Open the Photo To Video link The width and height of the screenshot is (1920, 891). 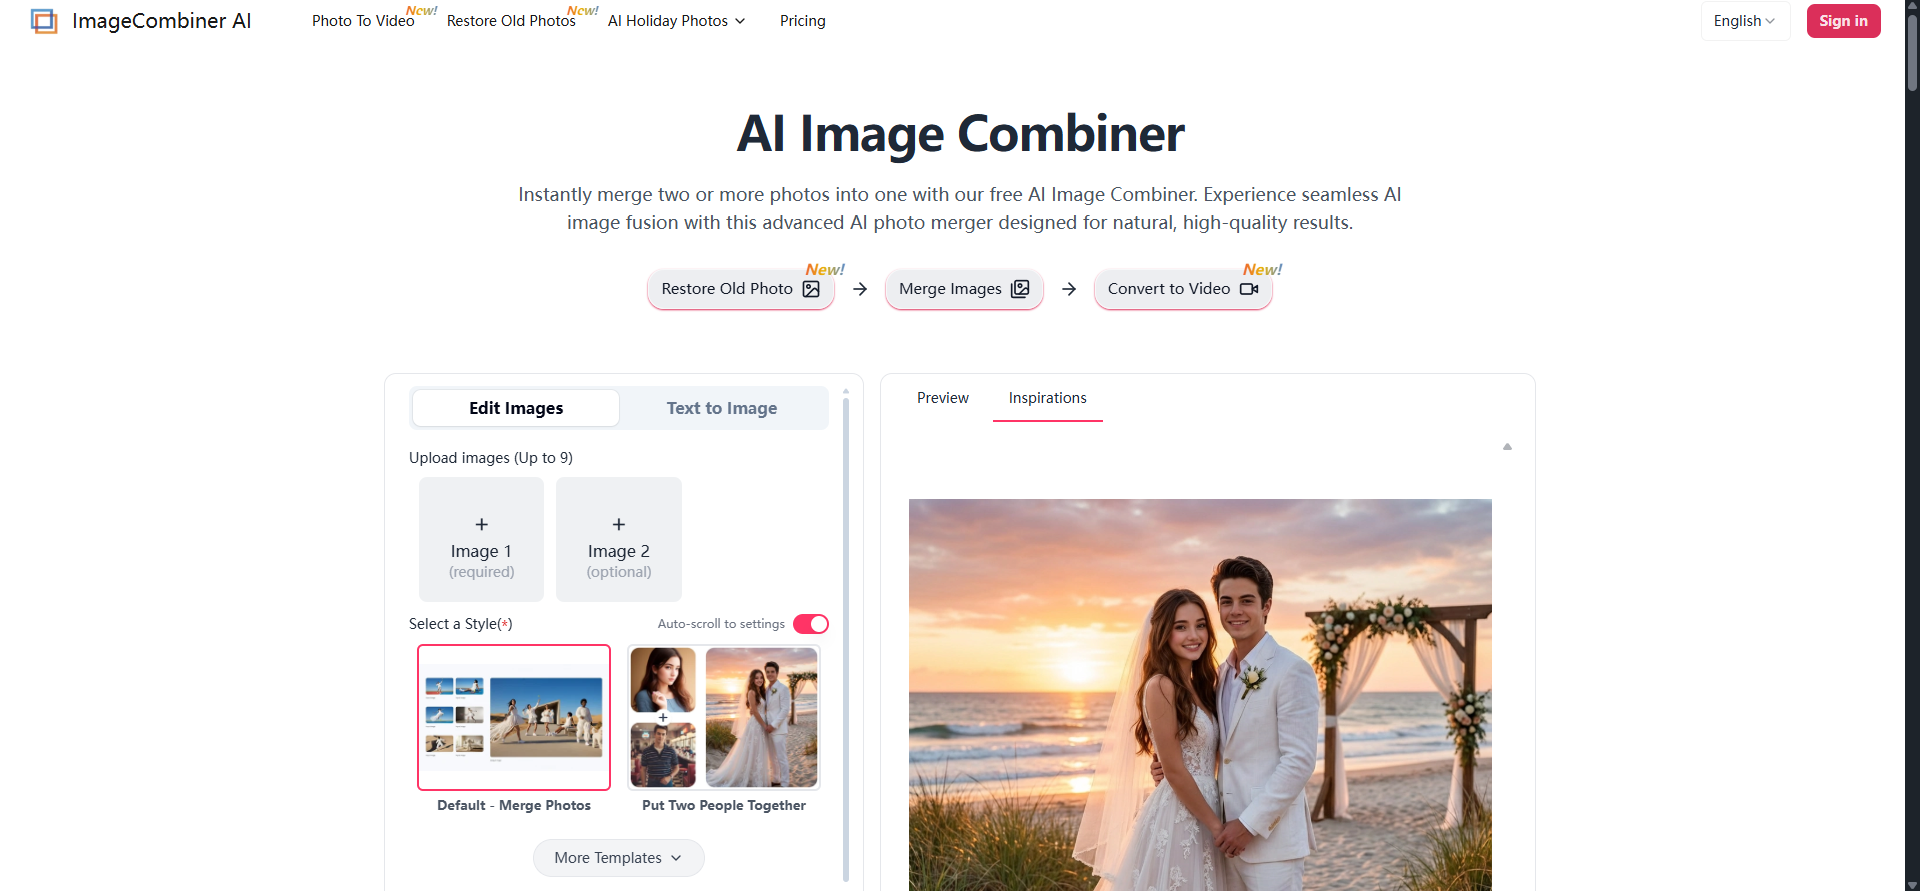point(363,21)
